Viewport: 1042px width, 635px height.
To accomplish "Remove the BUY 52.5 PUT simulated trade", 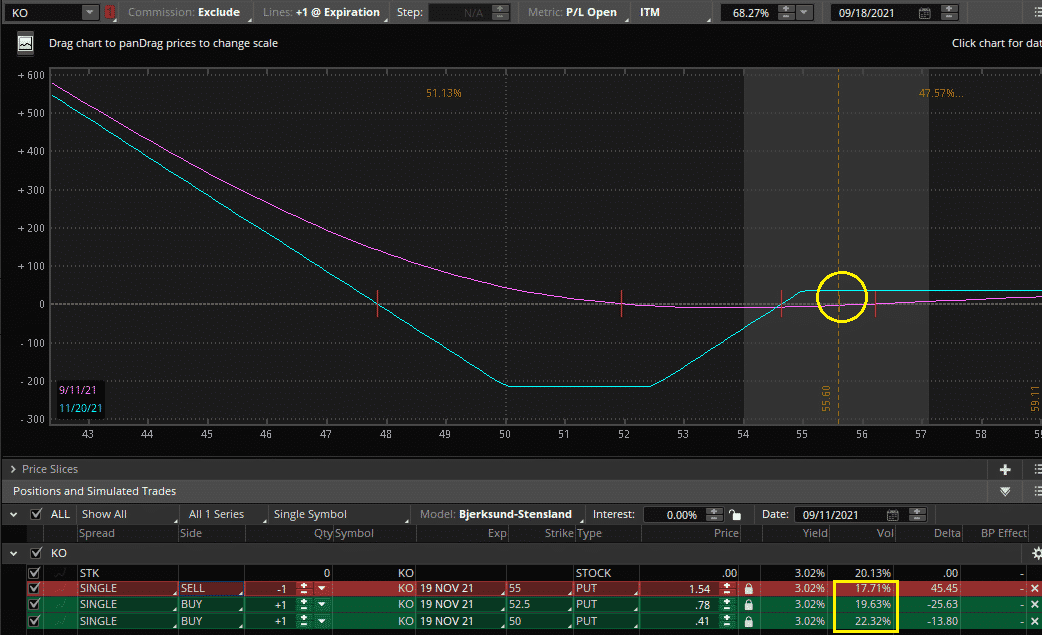I will [1034, 604].
